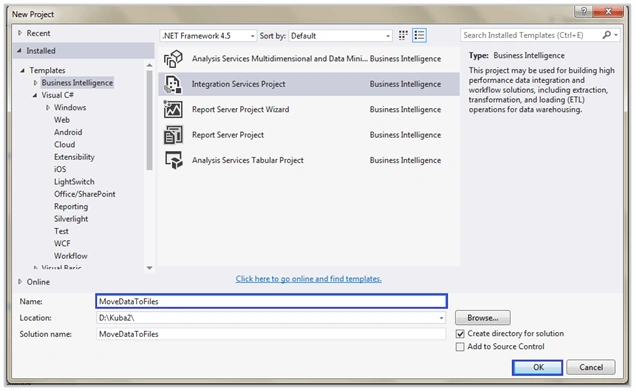
Task: Select Windows under Visual C#
Action: click(70, 107)
